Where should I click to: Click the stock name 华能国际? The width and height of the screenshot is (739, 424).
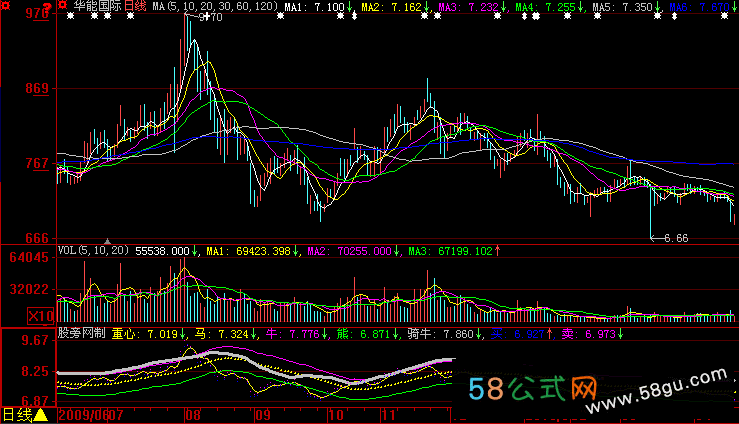tap(97, 6)
